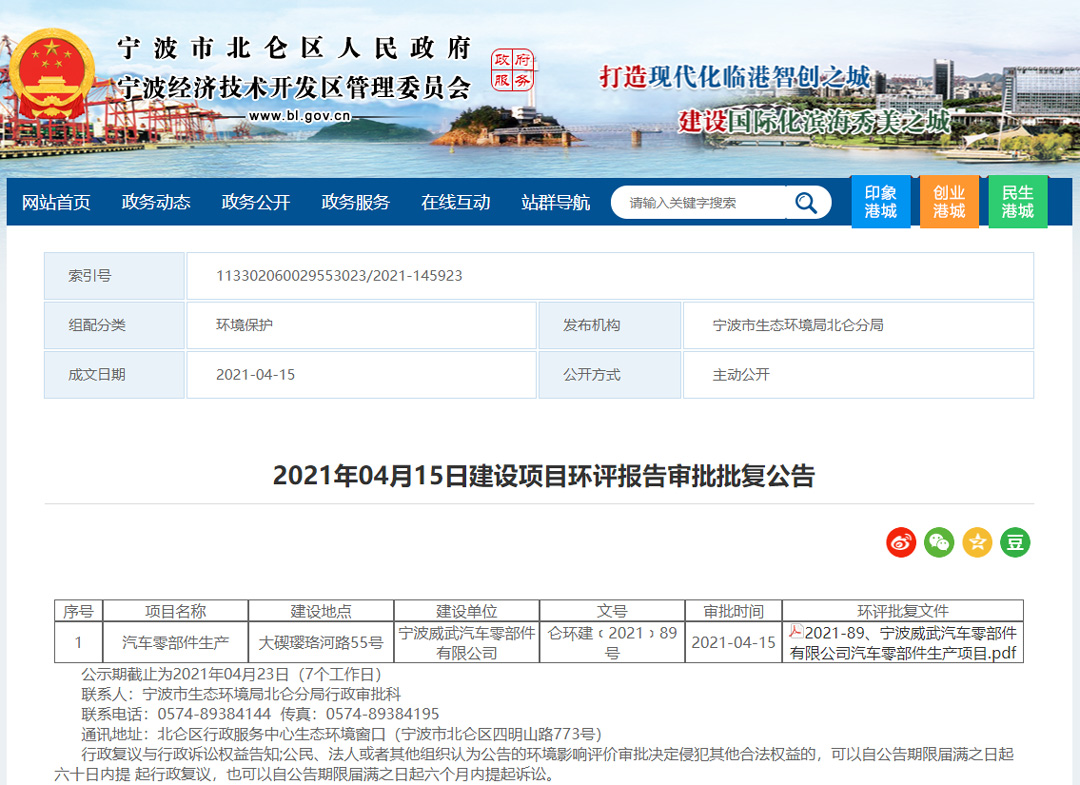The image size is (1080, 785).
Task: Open 站群导航 navigation item
Action: coord(556,203)
